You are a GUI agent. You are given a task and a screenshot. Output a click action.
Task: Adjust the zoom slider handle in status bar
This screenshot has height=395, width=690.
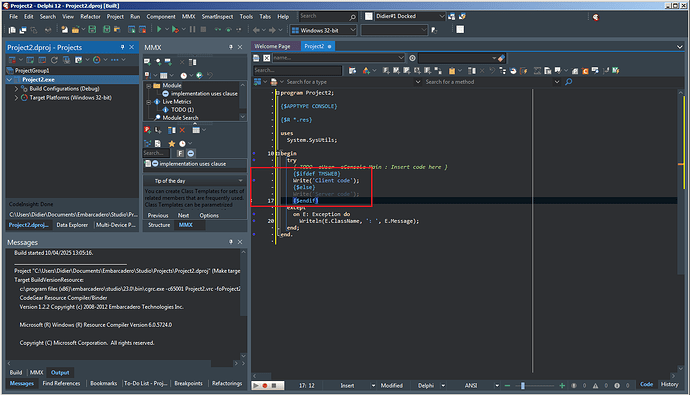(x=522, y=386)
